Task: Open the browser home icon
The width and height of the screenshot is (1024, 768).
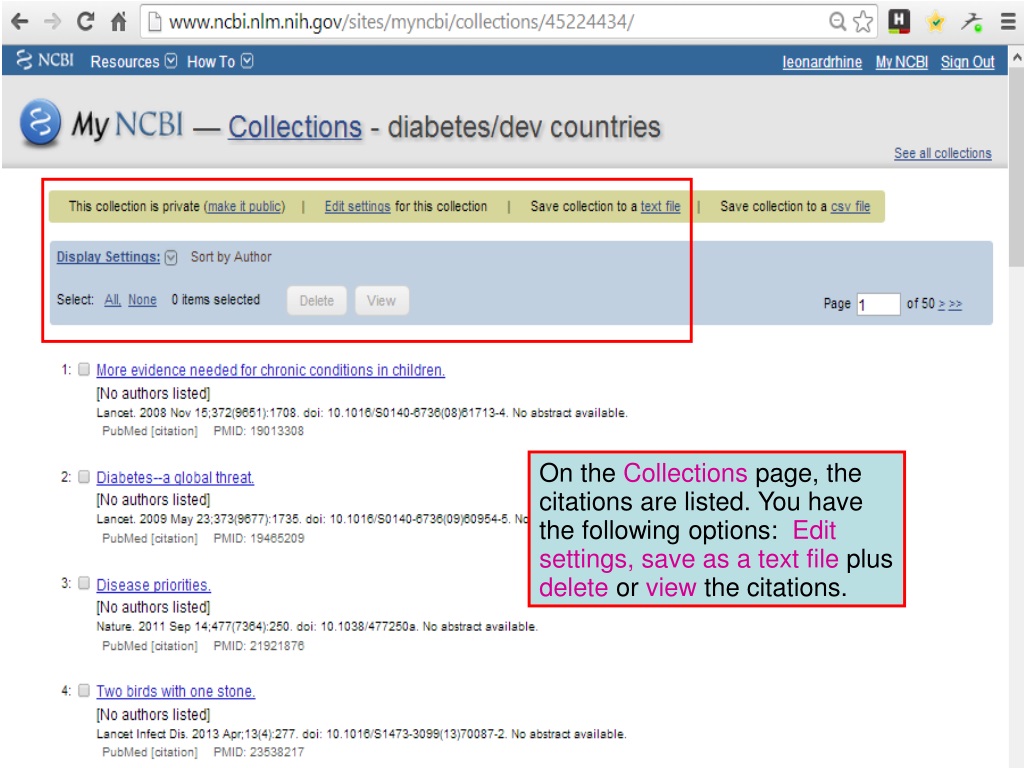Action: pyautogui.click(x=118, y=22)
